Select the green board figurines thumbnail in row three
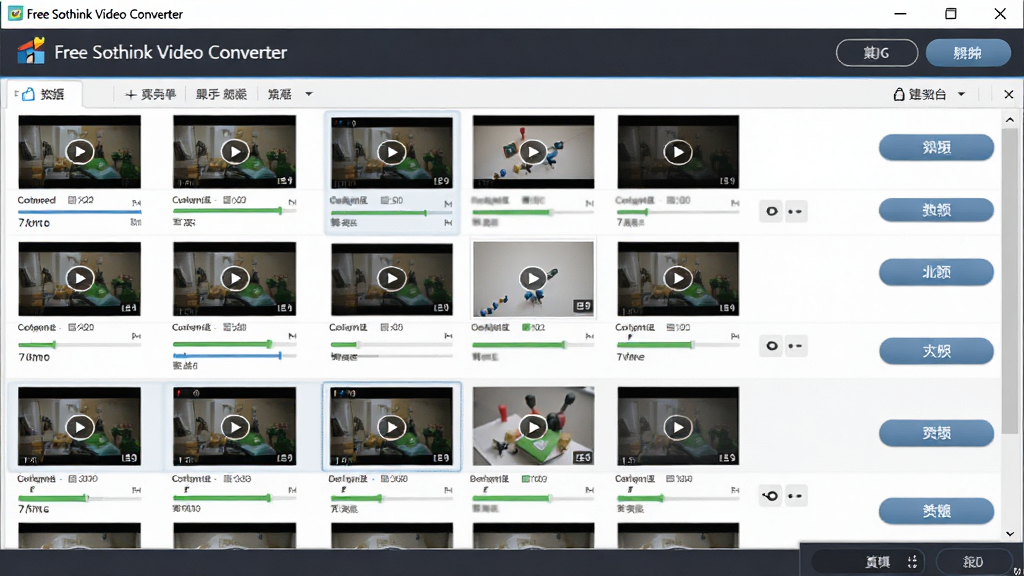This screenshot has height=576, width=1024. (x=534, y=426)
